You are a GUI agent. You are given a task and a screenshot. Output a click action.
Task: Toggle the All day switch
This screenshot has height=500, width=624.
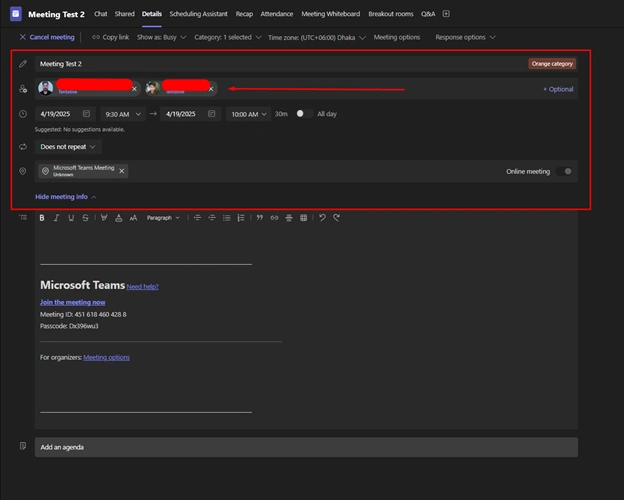point(305,114)
